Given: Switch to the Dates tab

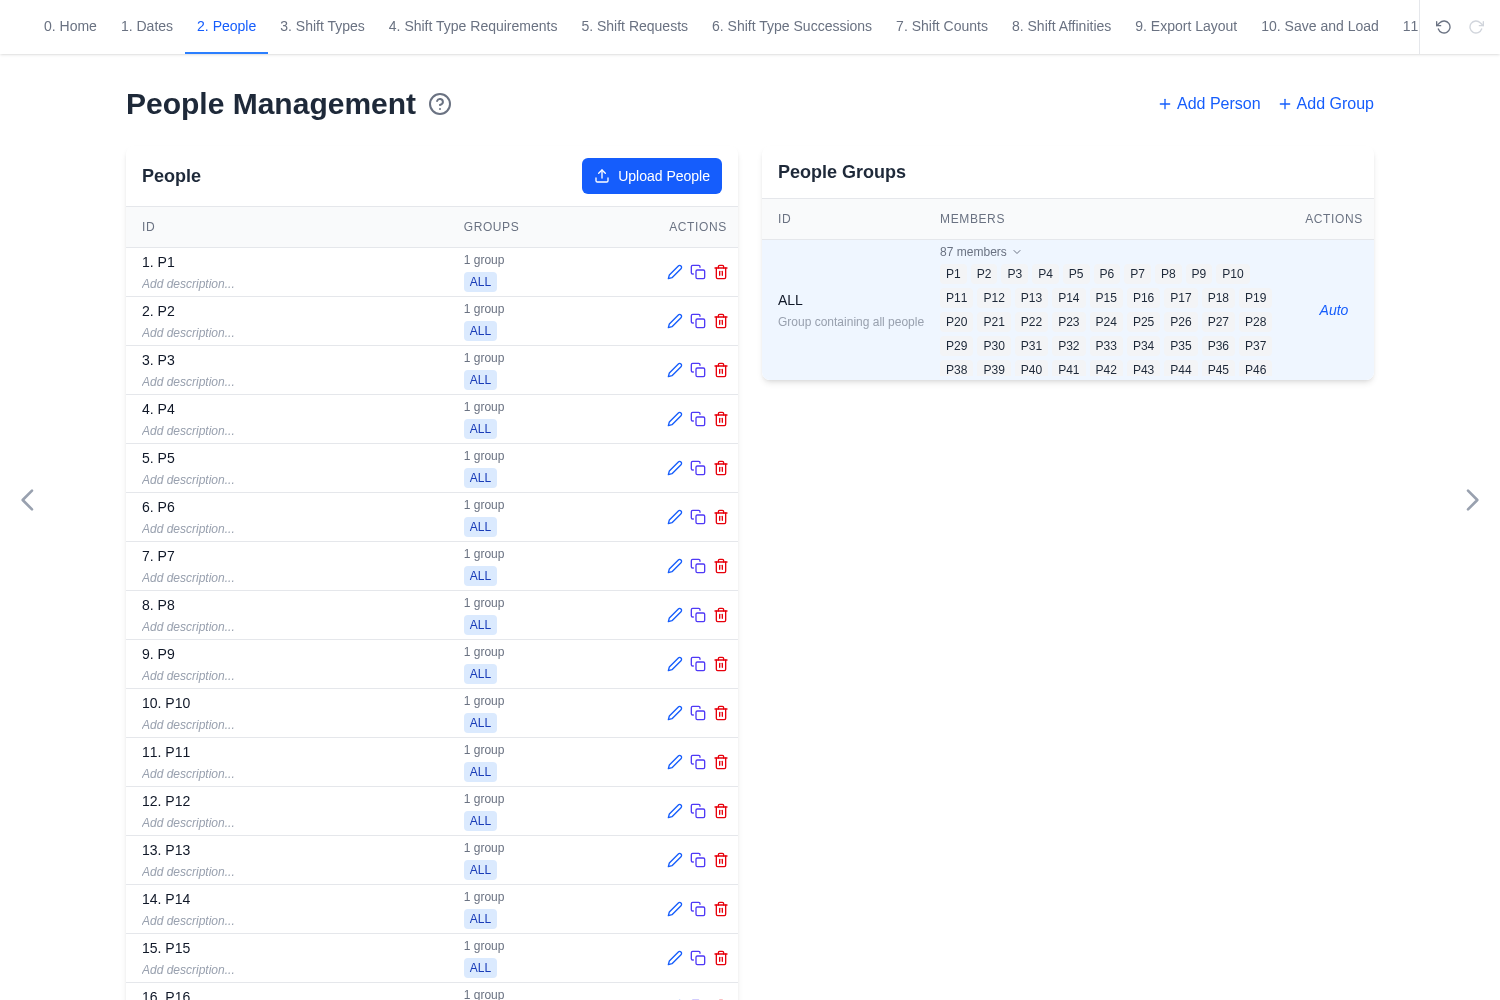Looking at the screenshot, I should tap(147, 26).
